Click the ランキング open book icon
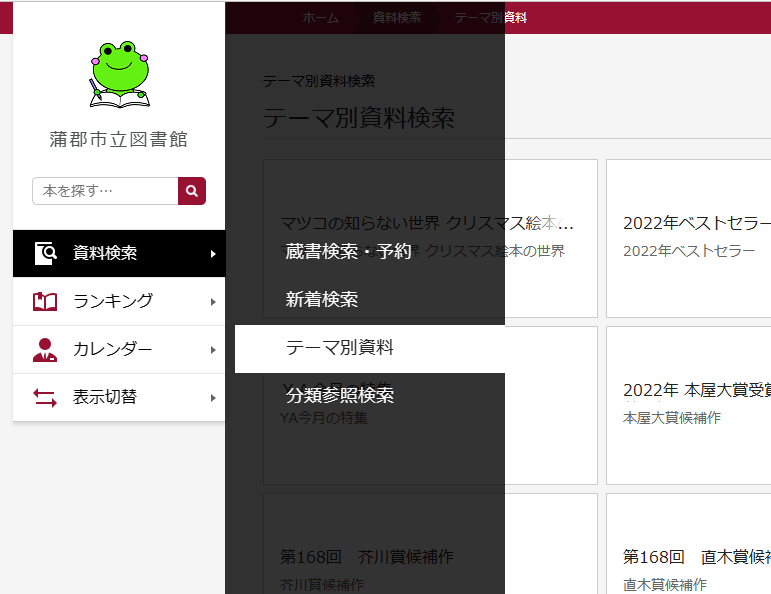The width and height of the screenshot is (771, 594). (x=45, y=301)
